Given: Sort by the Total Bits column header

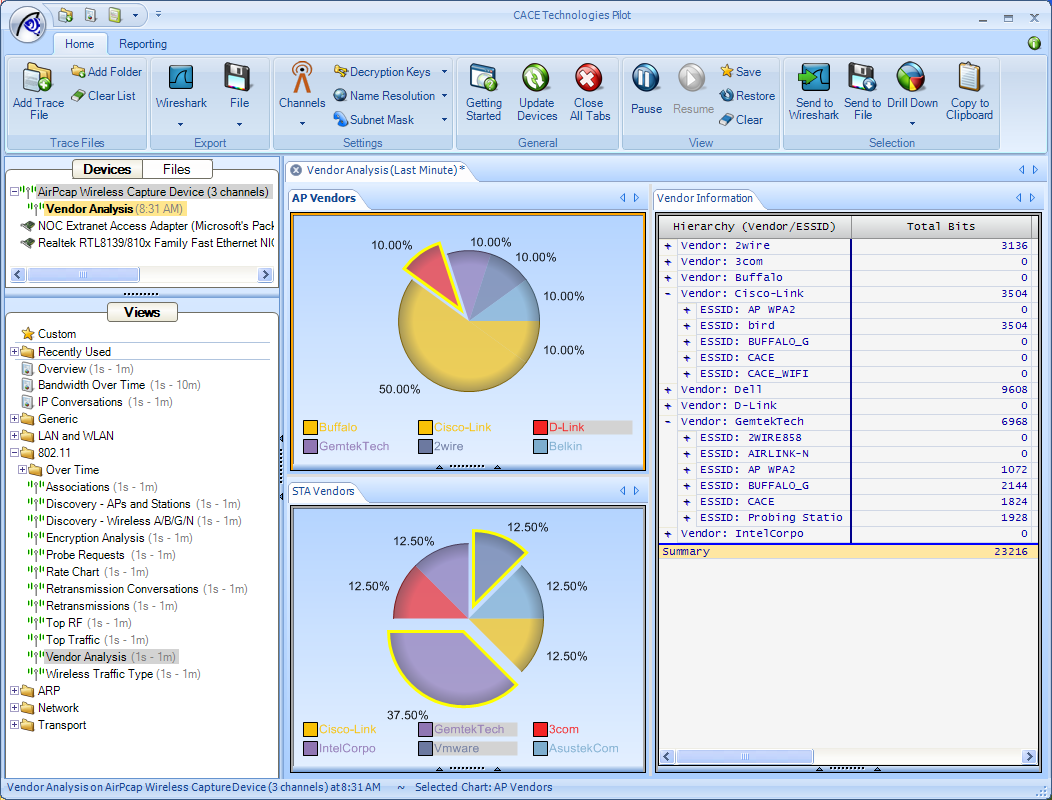Looking at the screenshot, I should tap(941, 227).
